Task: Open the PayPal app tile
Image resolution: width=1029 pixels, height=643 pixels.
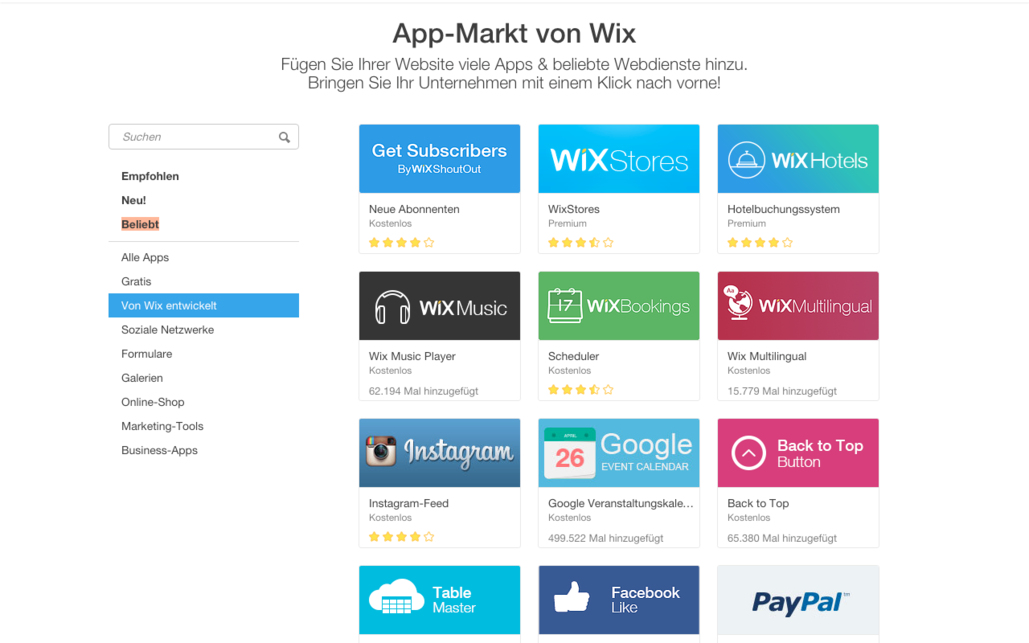Action: coord(798,600)
